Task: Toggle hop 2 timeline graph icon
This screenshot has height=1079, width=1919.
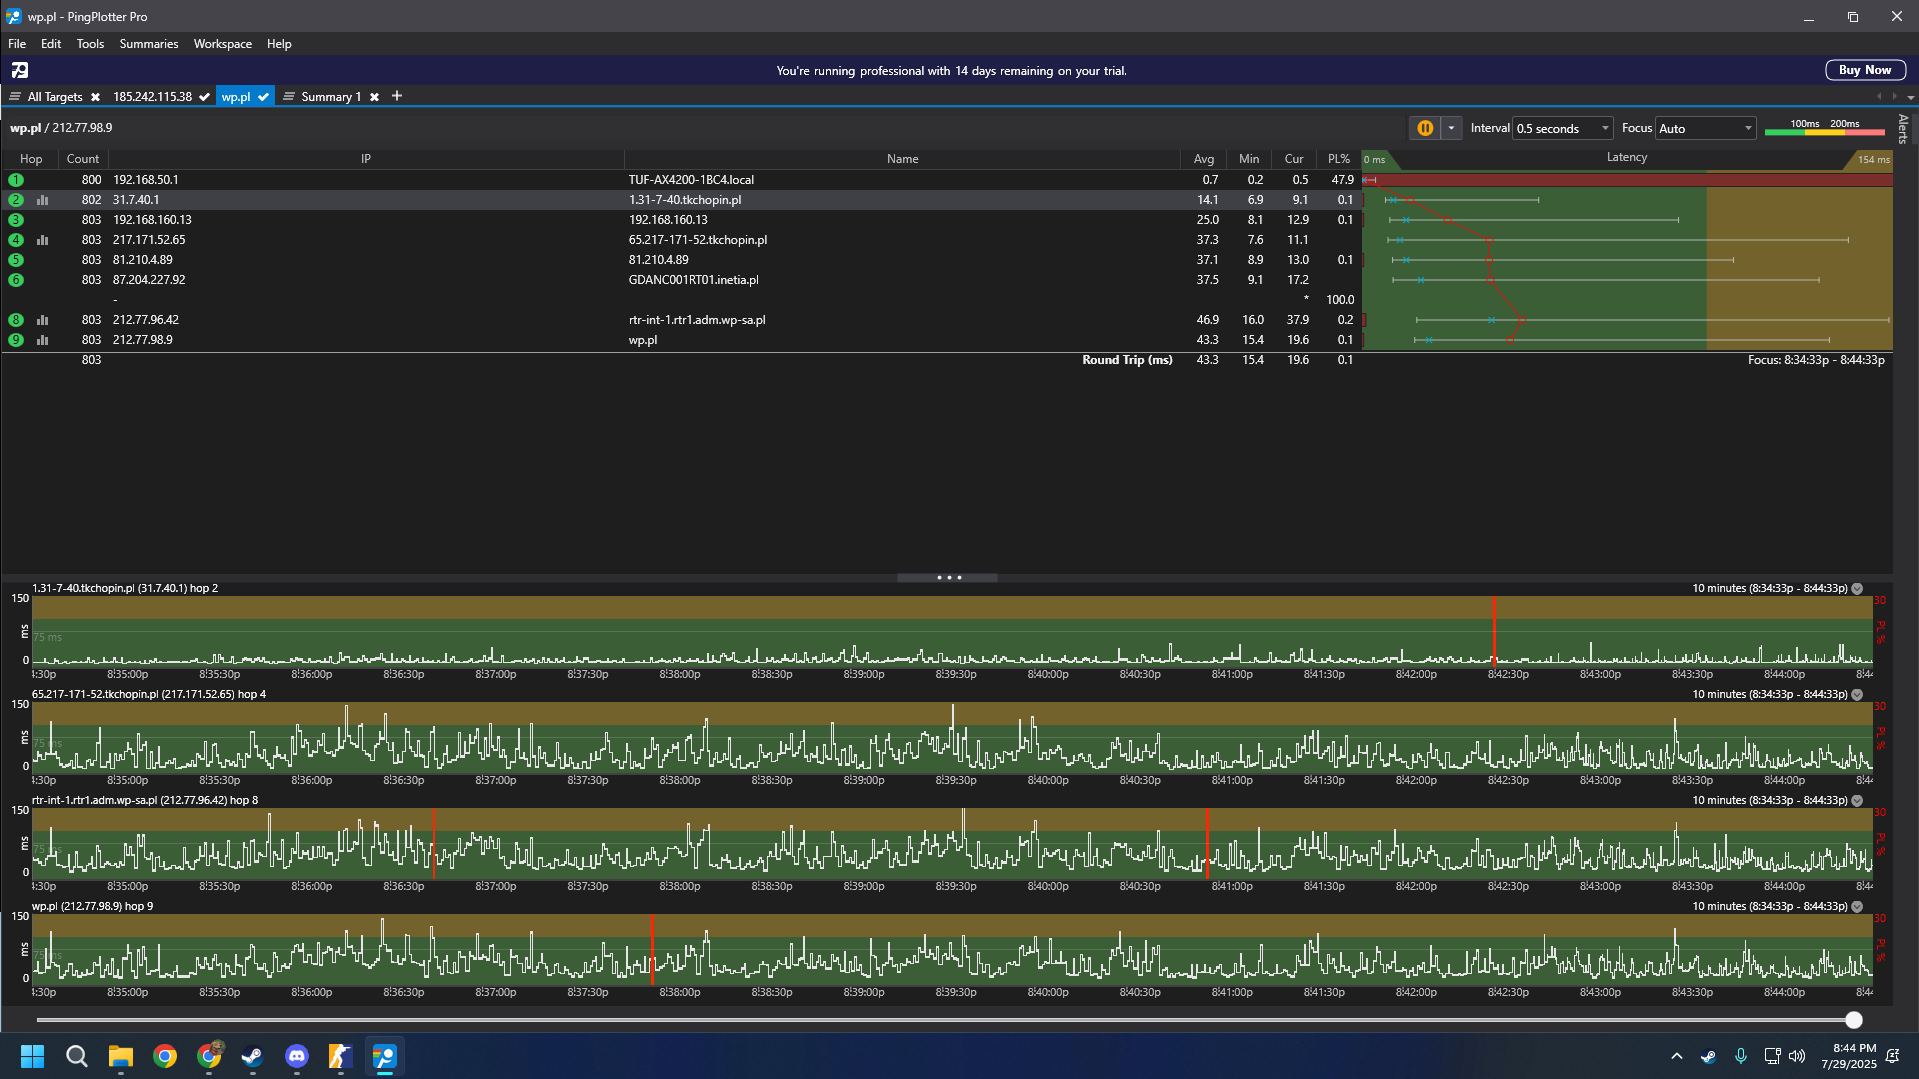Action: [43, 200]
